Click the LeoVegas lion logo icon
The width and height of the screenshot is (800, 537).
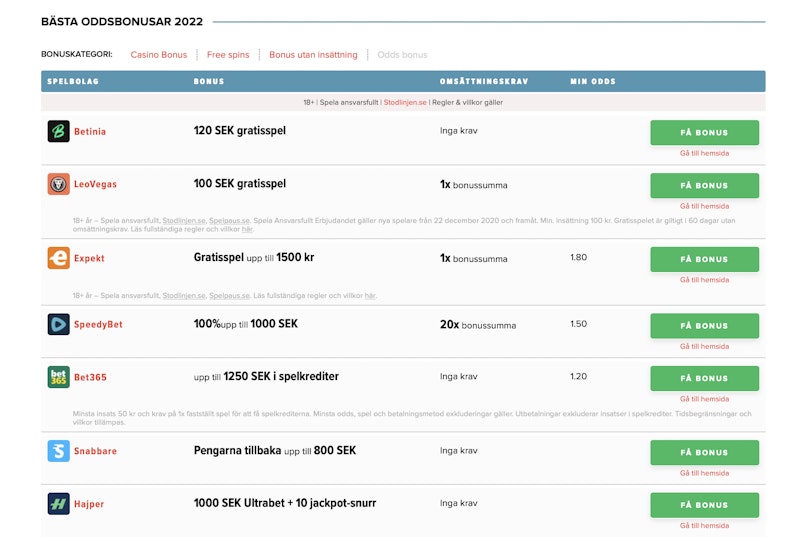[58, 184]
